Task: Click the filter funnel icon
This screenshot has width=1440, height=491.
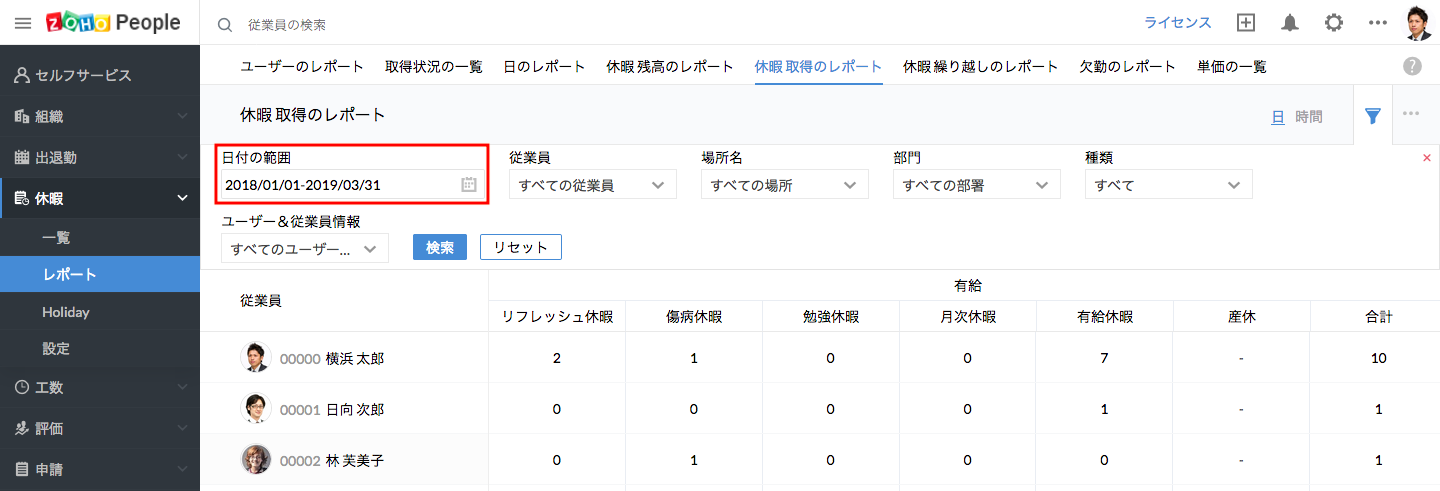Action: (1373, 116)
